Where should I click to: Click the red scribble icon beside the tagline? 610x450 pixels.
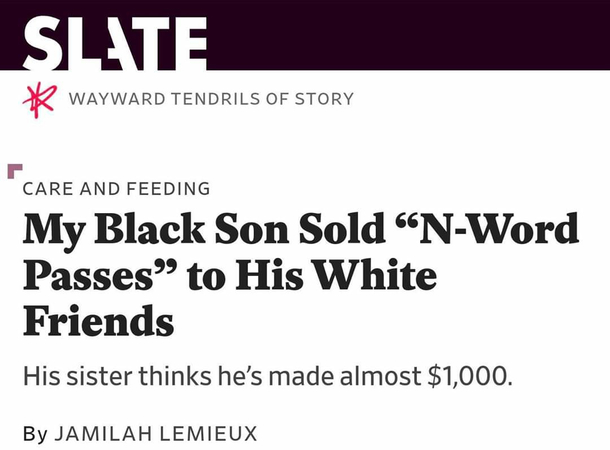point(40,100)
